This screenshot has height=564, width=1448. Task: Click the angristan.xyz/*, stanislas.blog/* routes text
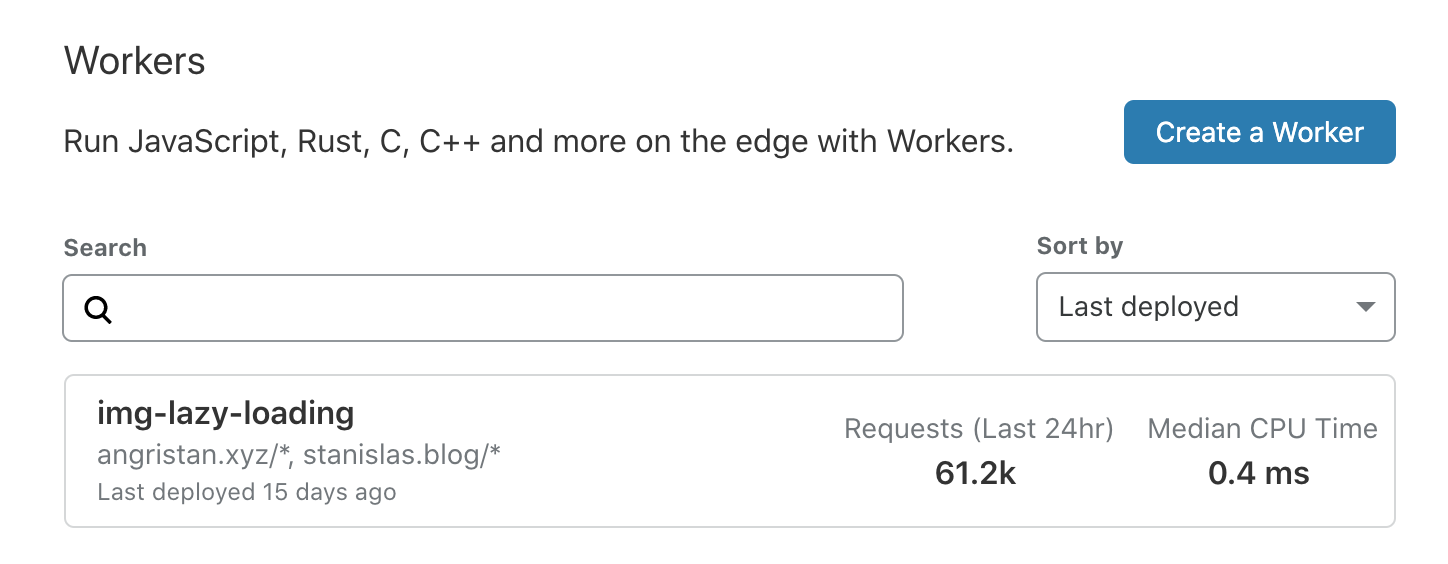click(x=298, y=455)
